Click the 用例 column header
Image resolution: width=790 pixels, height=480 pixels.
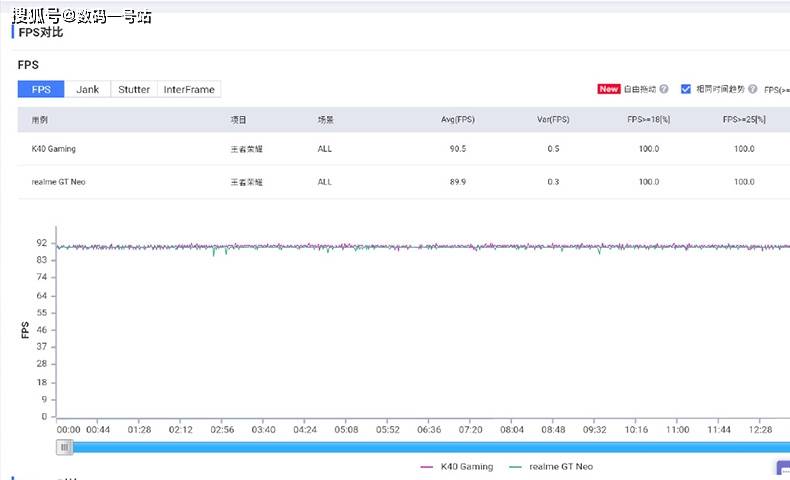39,120
